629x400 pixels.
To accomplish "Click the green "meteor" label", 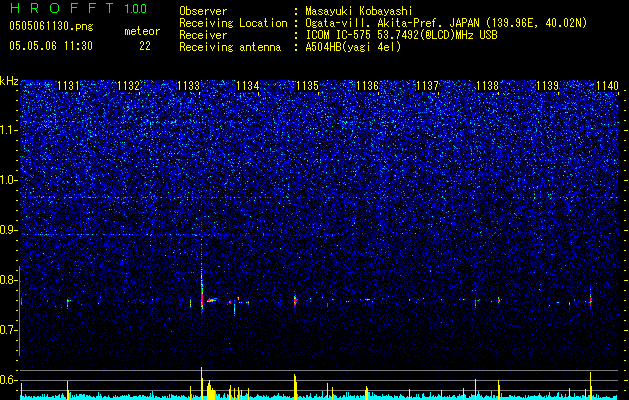I will point(142,31).
